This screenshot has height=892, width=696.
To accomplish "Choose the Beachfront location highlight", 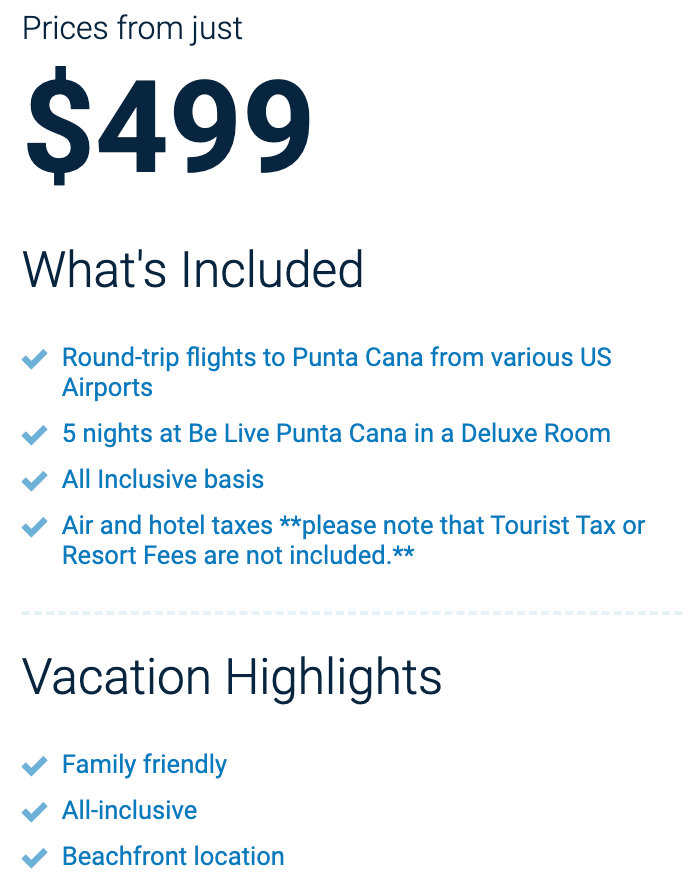I will [173, 856].
